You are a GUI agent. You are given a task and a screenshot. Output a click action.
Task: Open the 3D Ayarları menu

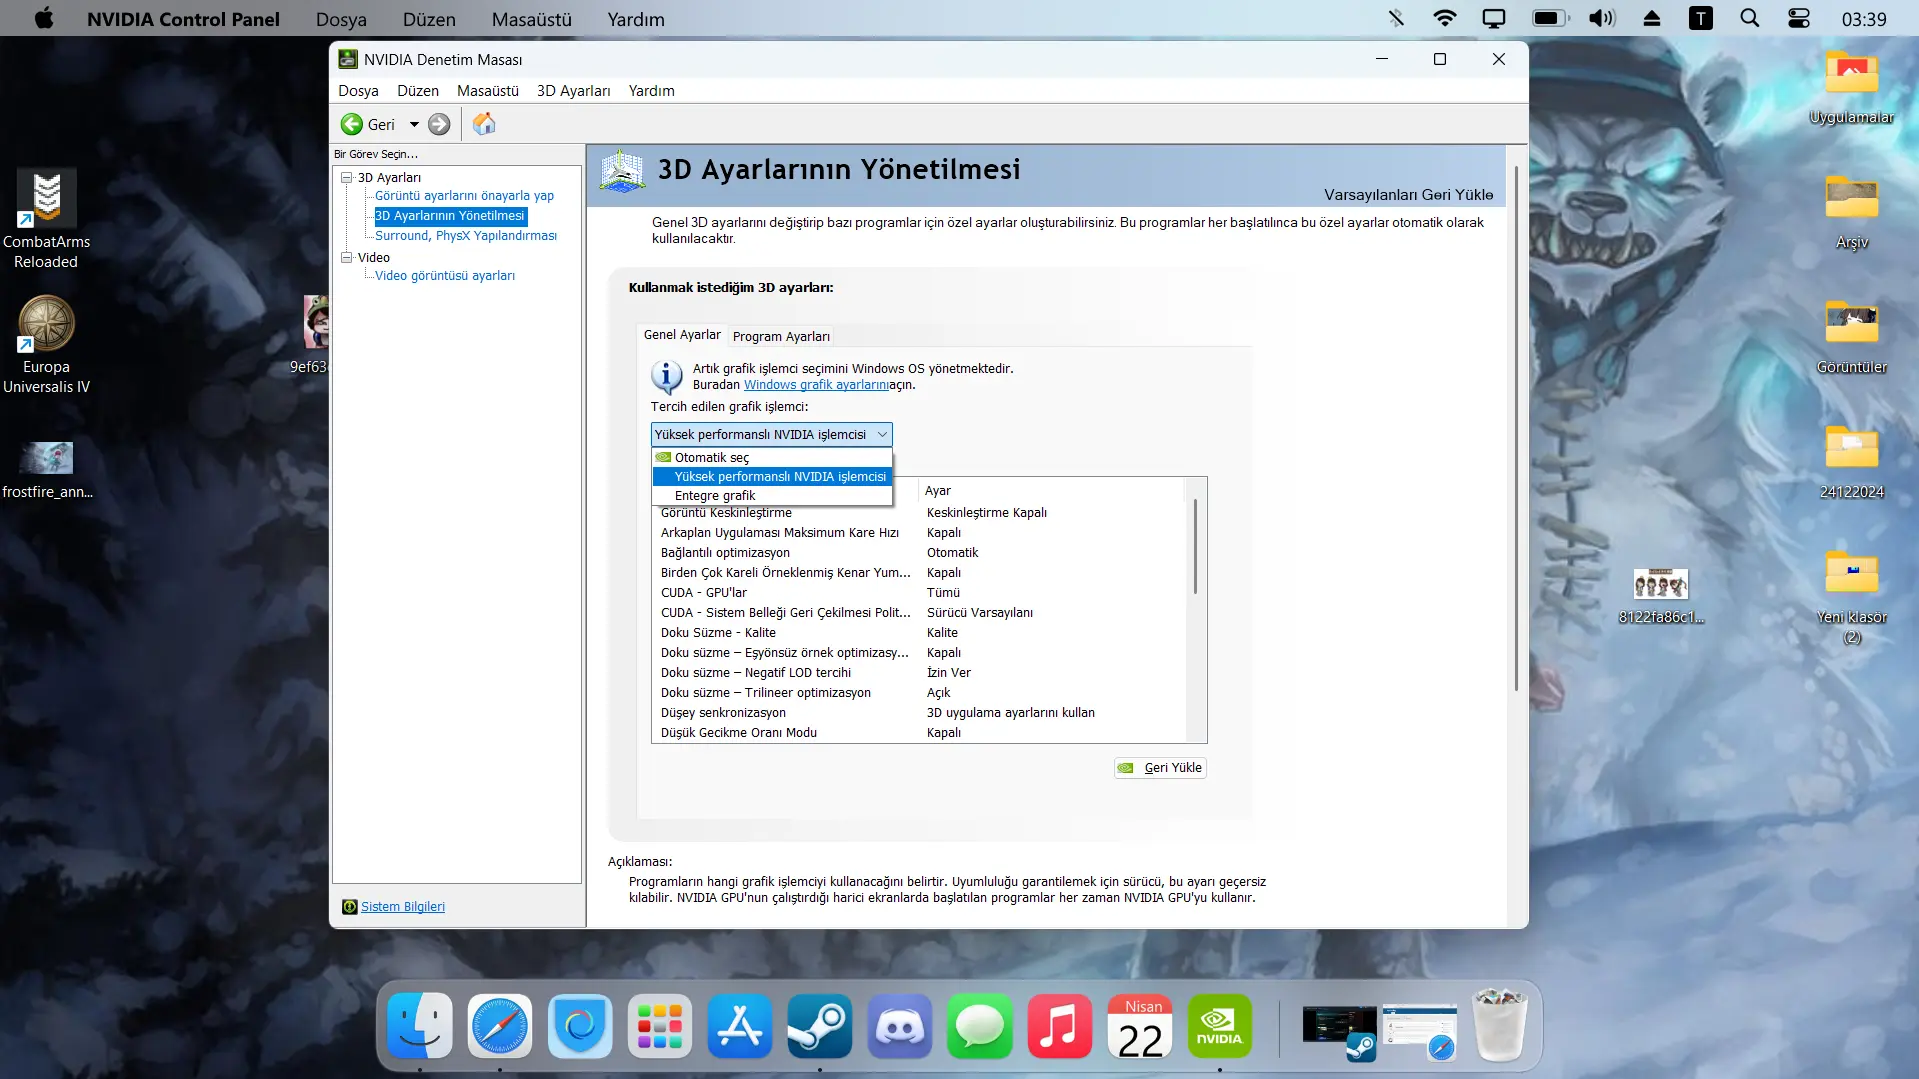(573, 91)
